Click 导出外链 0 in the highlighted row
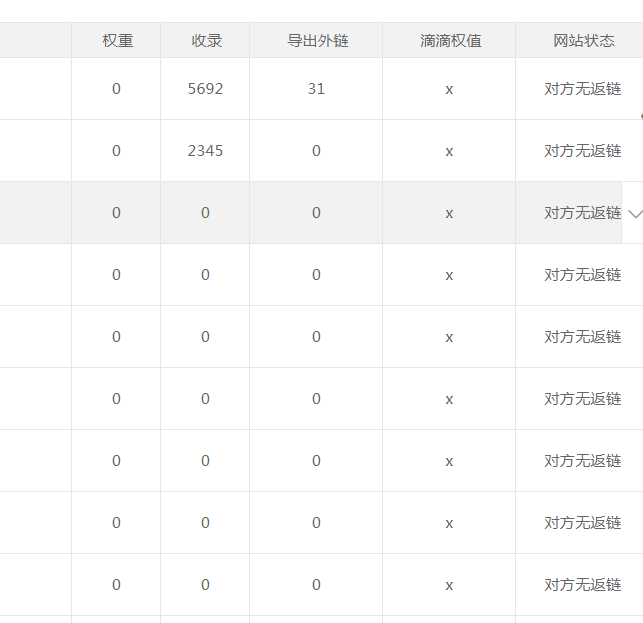643x623 pixels. tap(316, 213)
